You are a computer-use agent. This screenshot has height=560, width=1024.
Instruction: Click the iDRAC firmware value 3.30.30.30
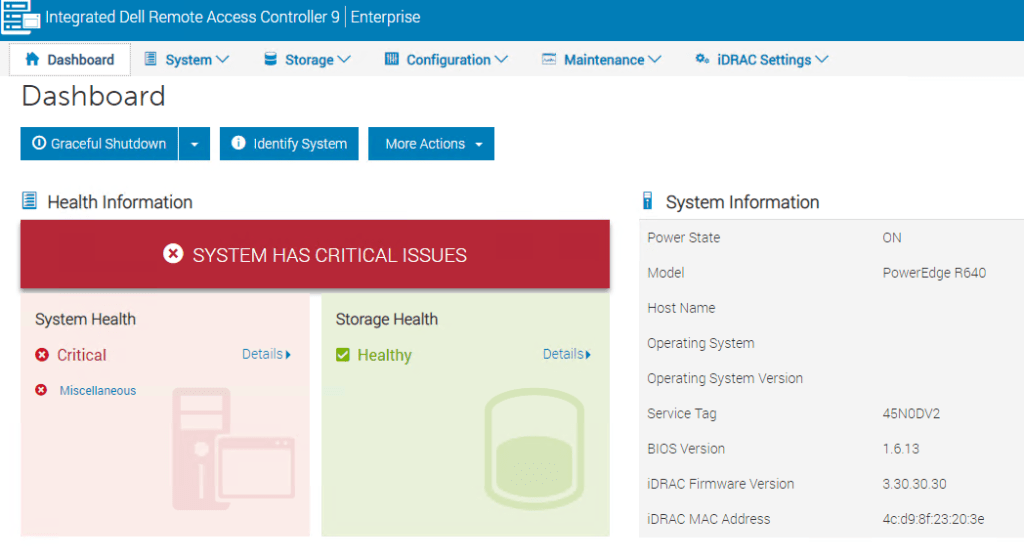click(x=914, y=484)
